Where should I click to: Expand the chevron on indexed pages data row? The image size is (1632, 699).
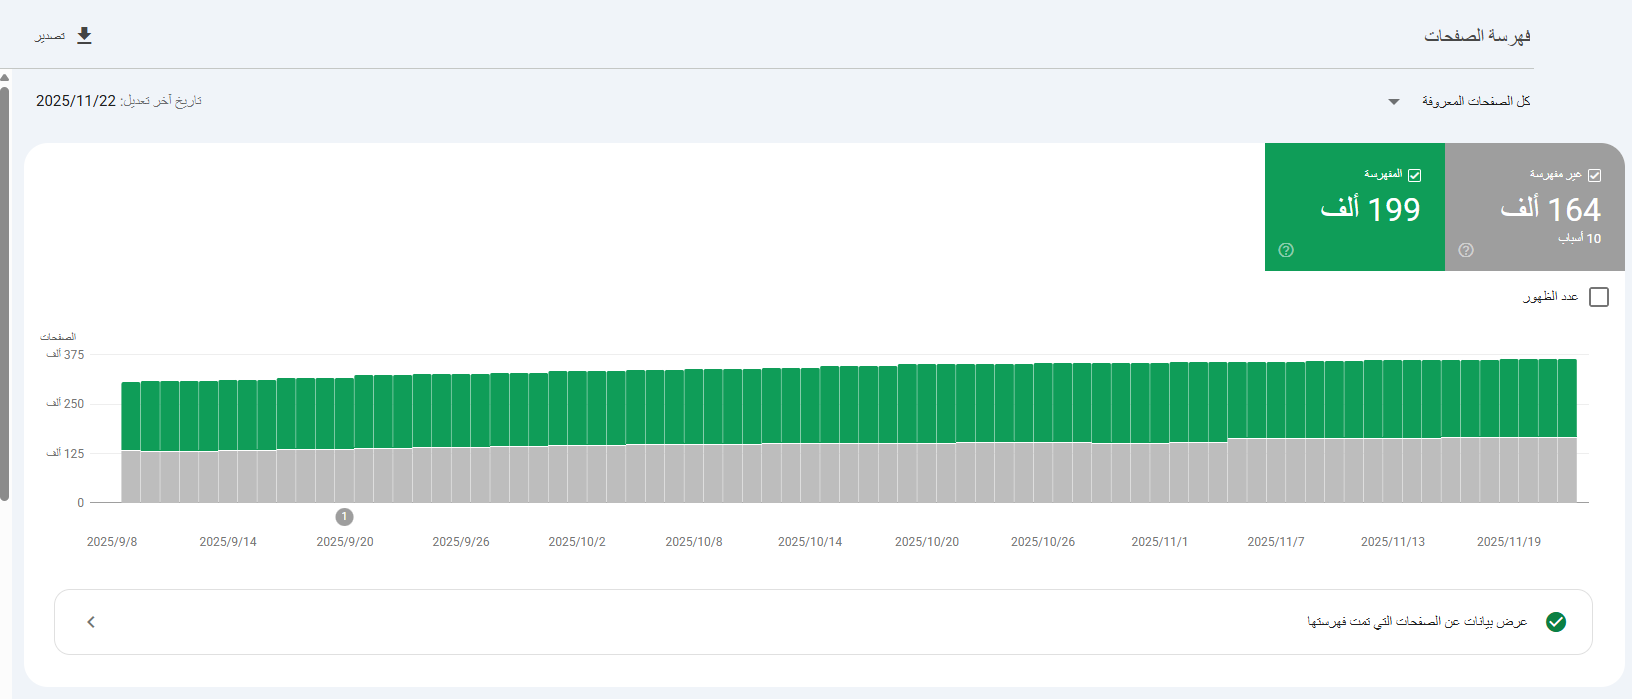(91, 622)
